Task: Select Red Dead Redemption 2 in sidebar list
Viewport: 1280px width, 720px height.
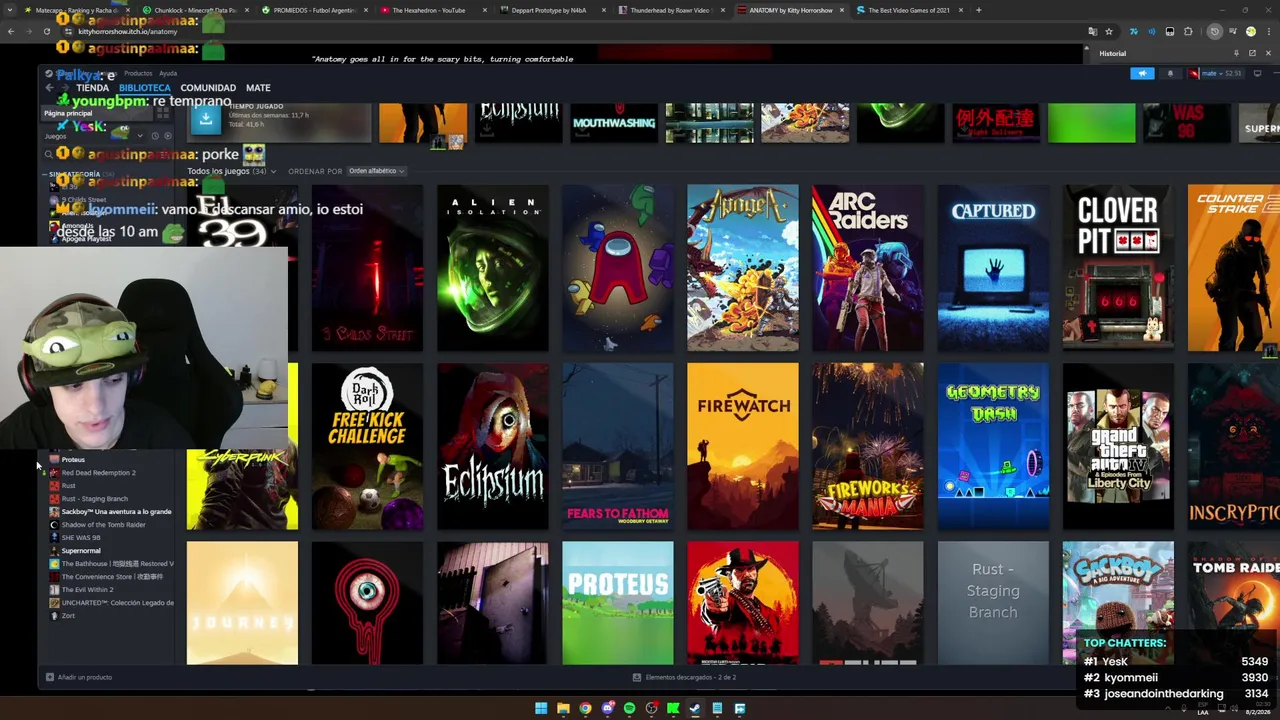Action: pos(98,472)
